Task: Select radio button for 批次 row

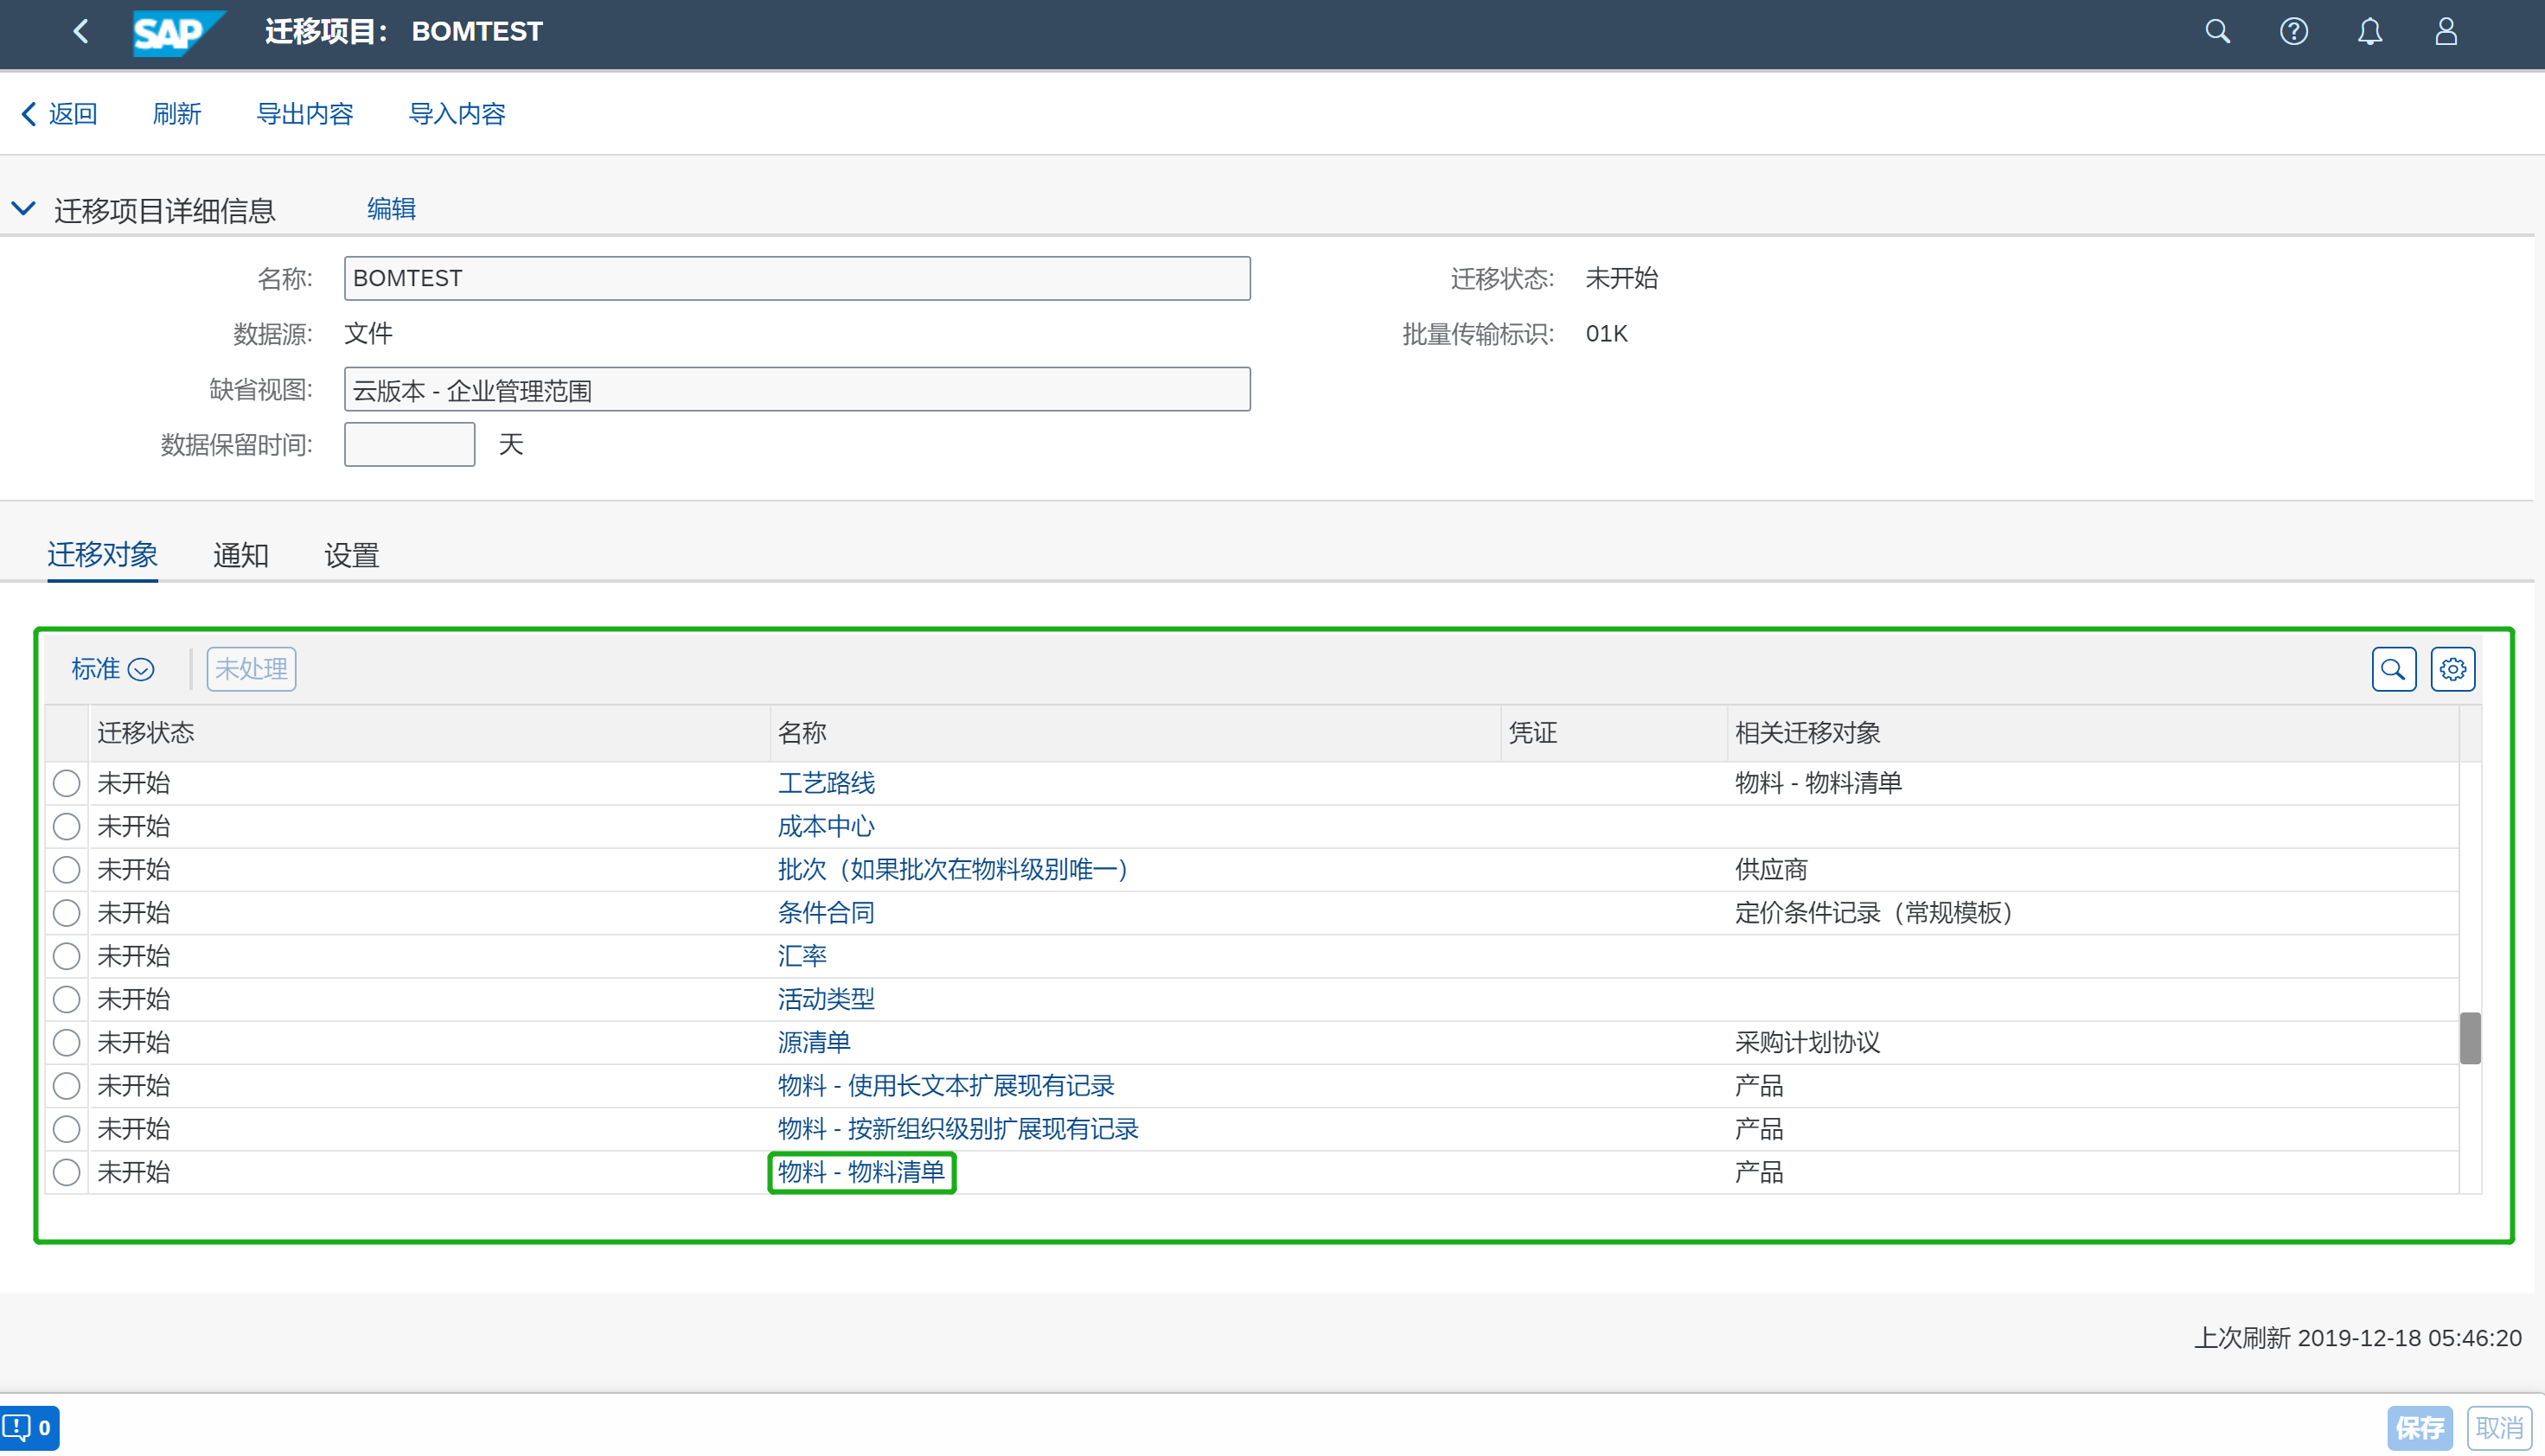Action: (66, 870)
